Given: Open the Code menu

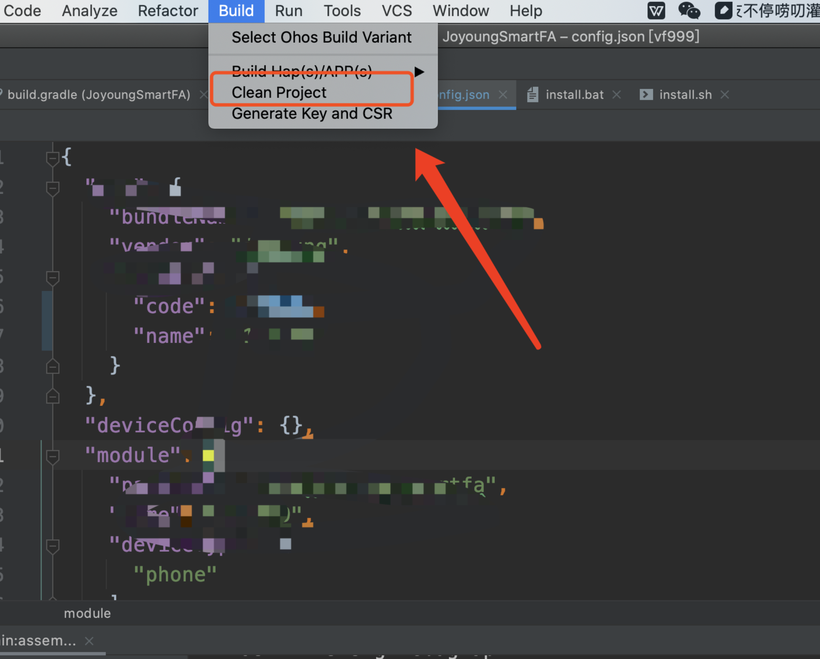Looking at the screenshot, I should (21, 10).
